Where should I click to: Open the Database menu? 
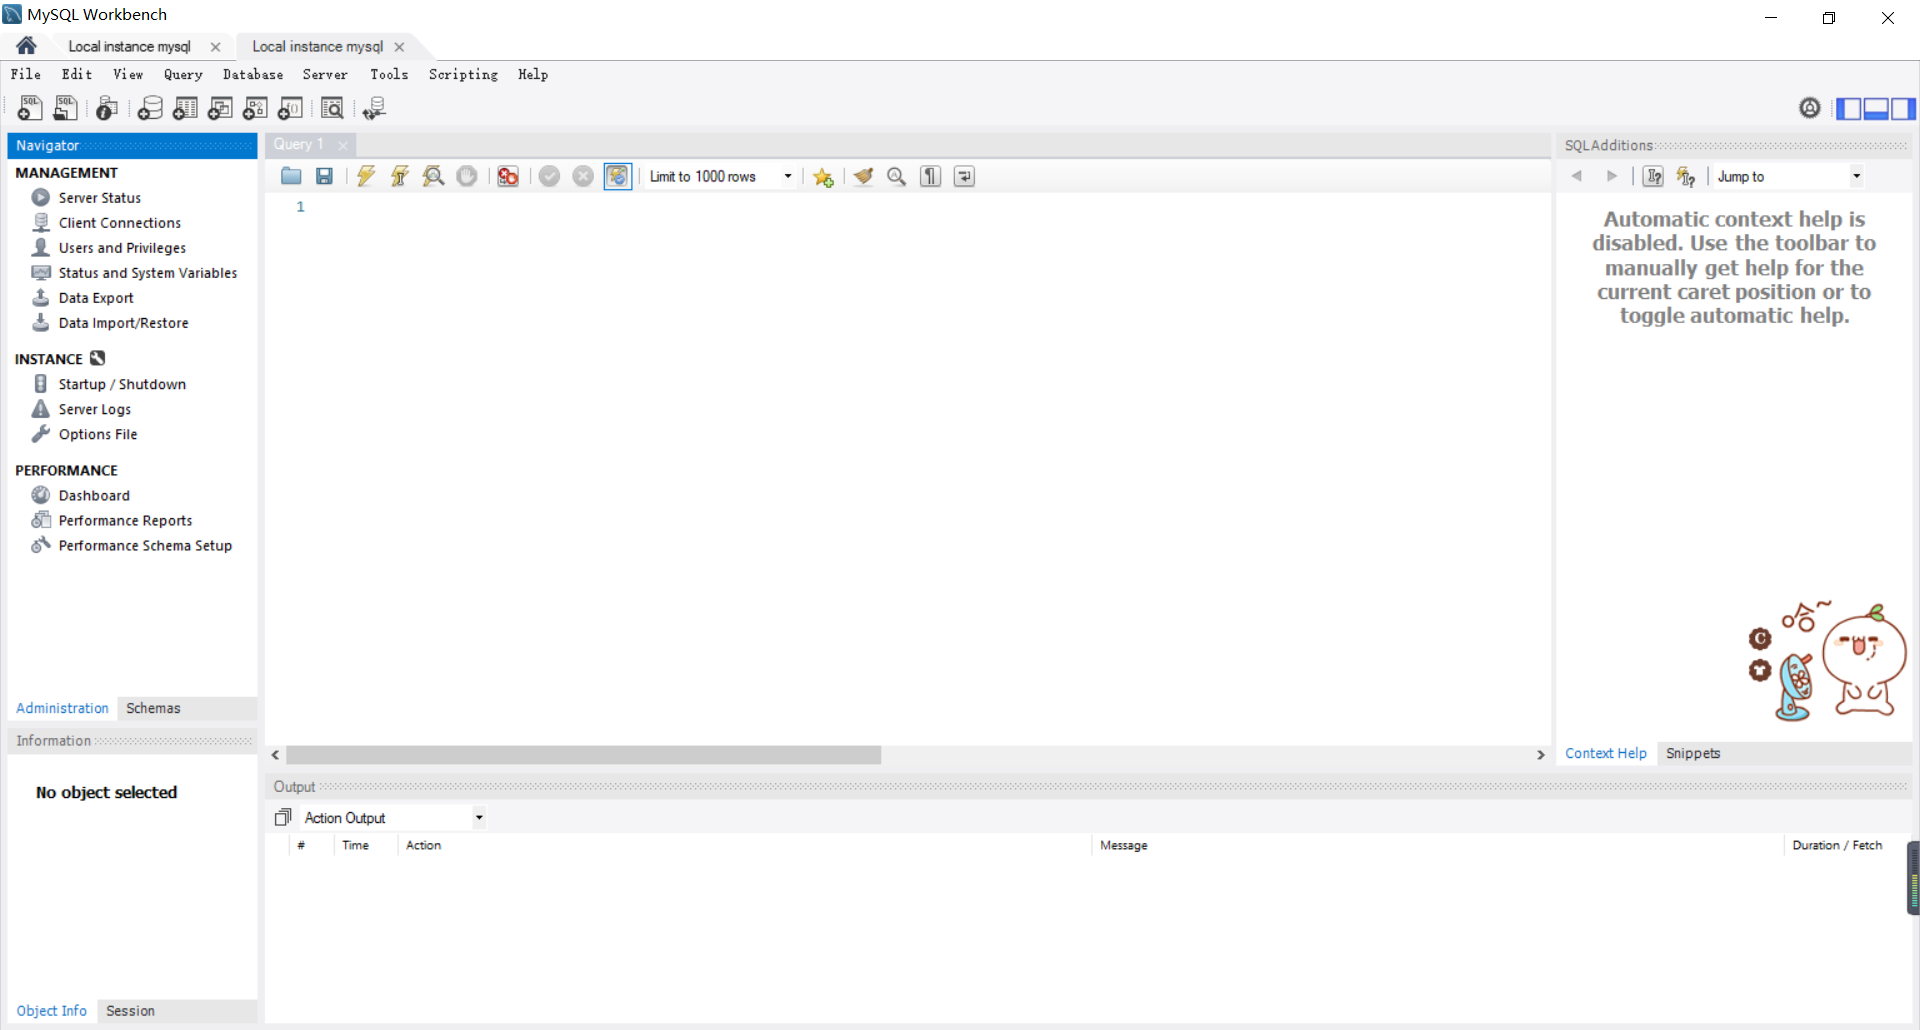(x=253, y=74)
